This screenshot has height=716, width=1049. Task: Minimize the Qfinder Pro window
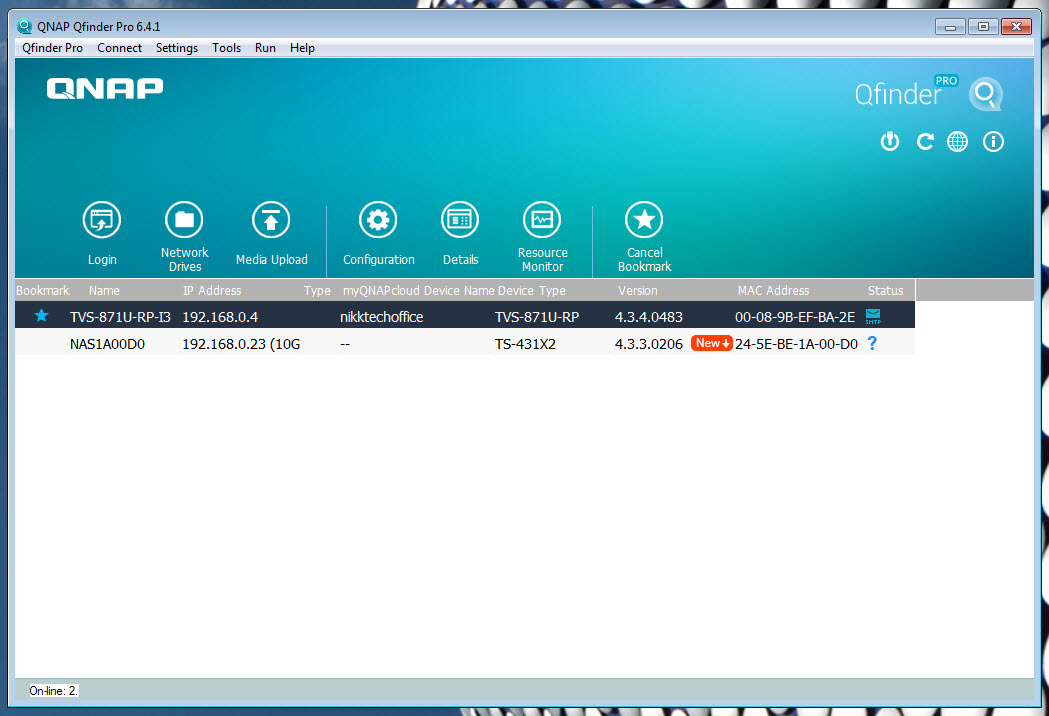pos(950,27)
